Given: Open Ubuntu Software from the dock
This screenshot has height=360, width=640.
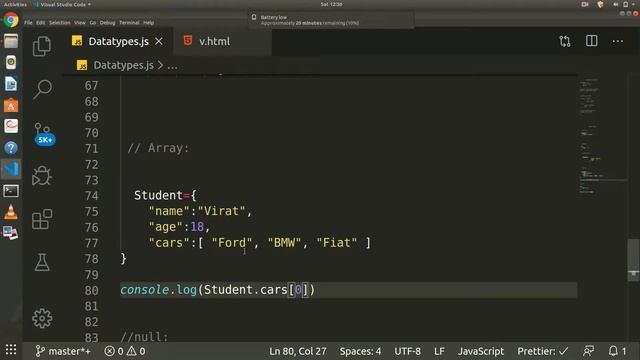Looking at the screenshot, I should pos(11,105).
